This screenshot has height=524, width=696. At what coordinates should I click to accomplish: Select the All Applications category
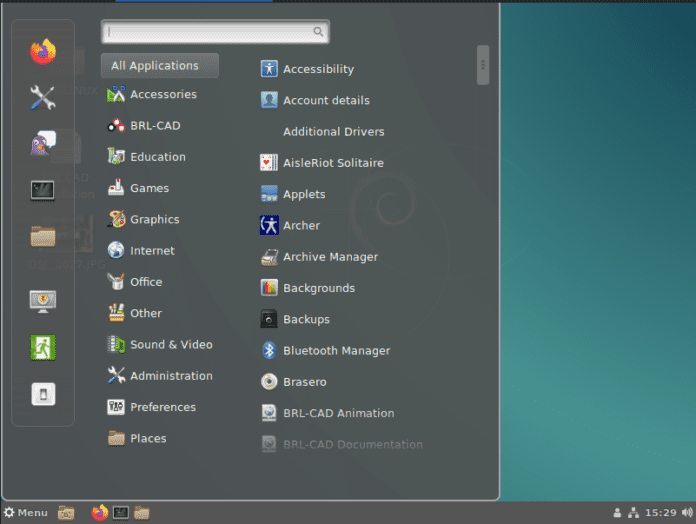tap(160, 66)
